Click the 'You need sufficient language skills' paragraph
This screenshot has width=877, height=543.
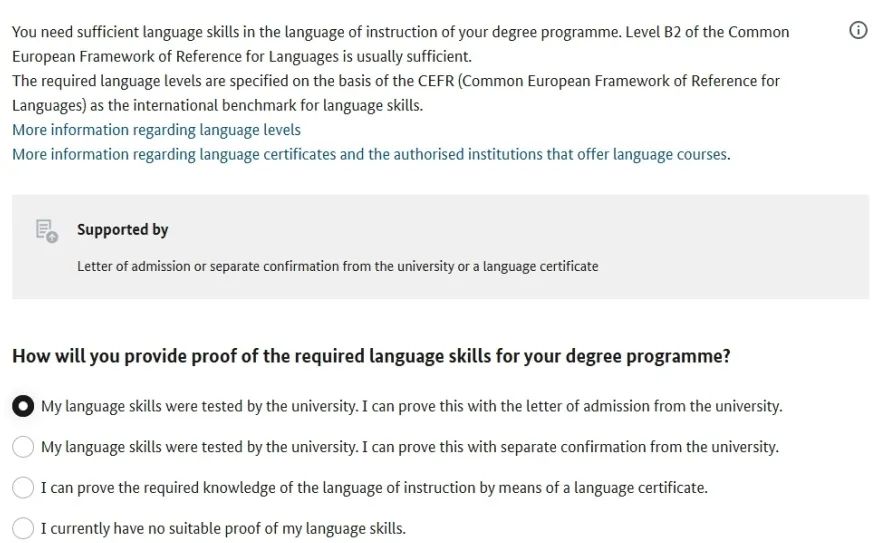click(x=400, y=44)
